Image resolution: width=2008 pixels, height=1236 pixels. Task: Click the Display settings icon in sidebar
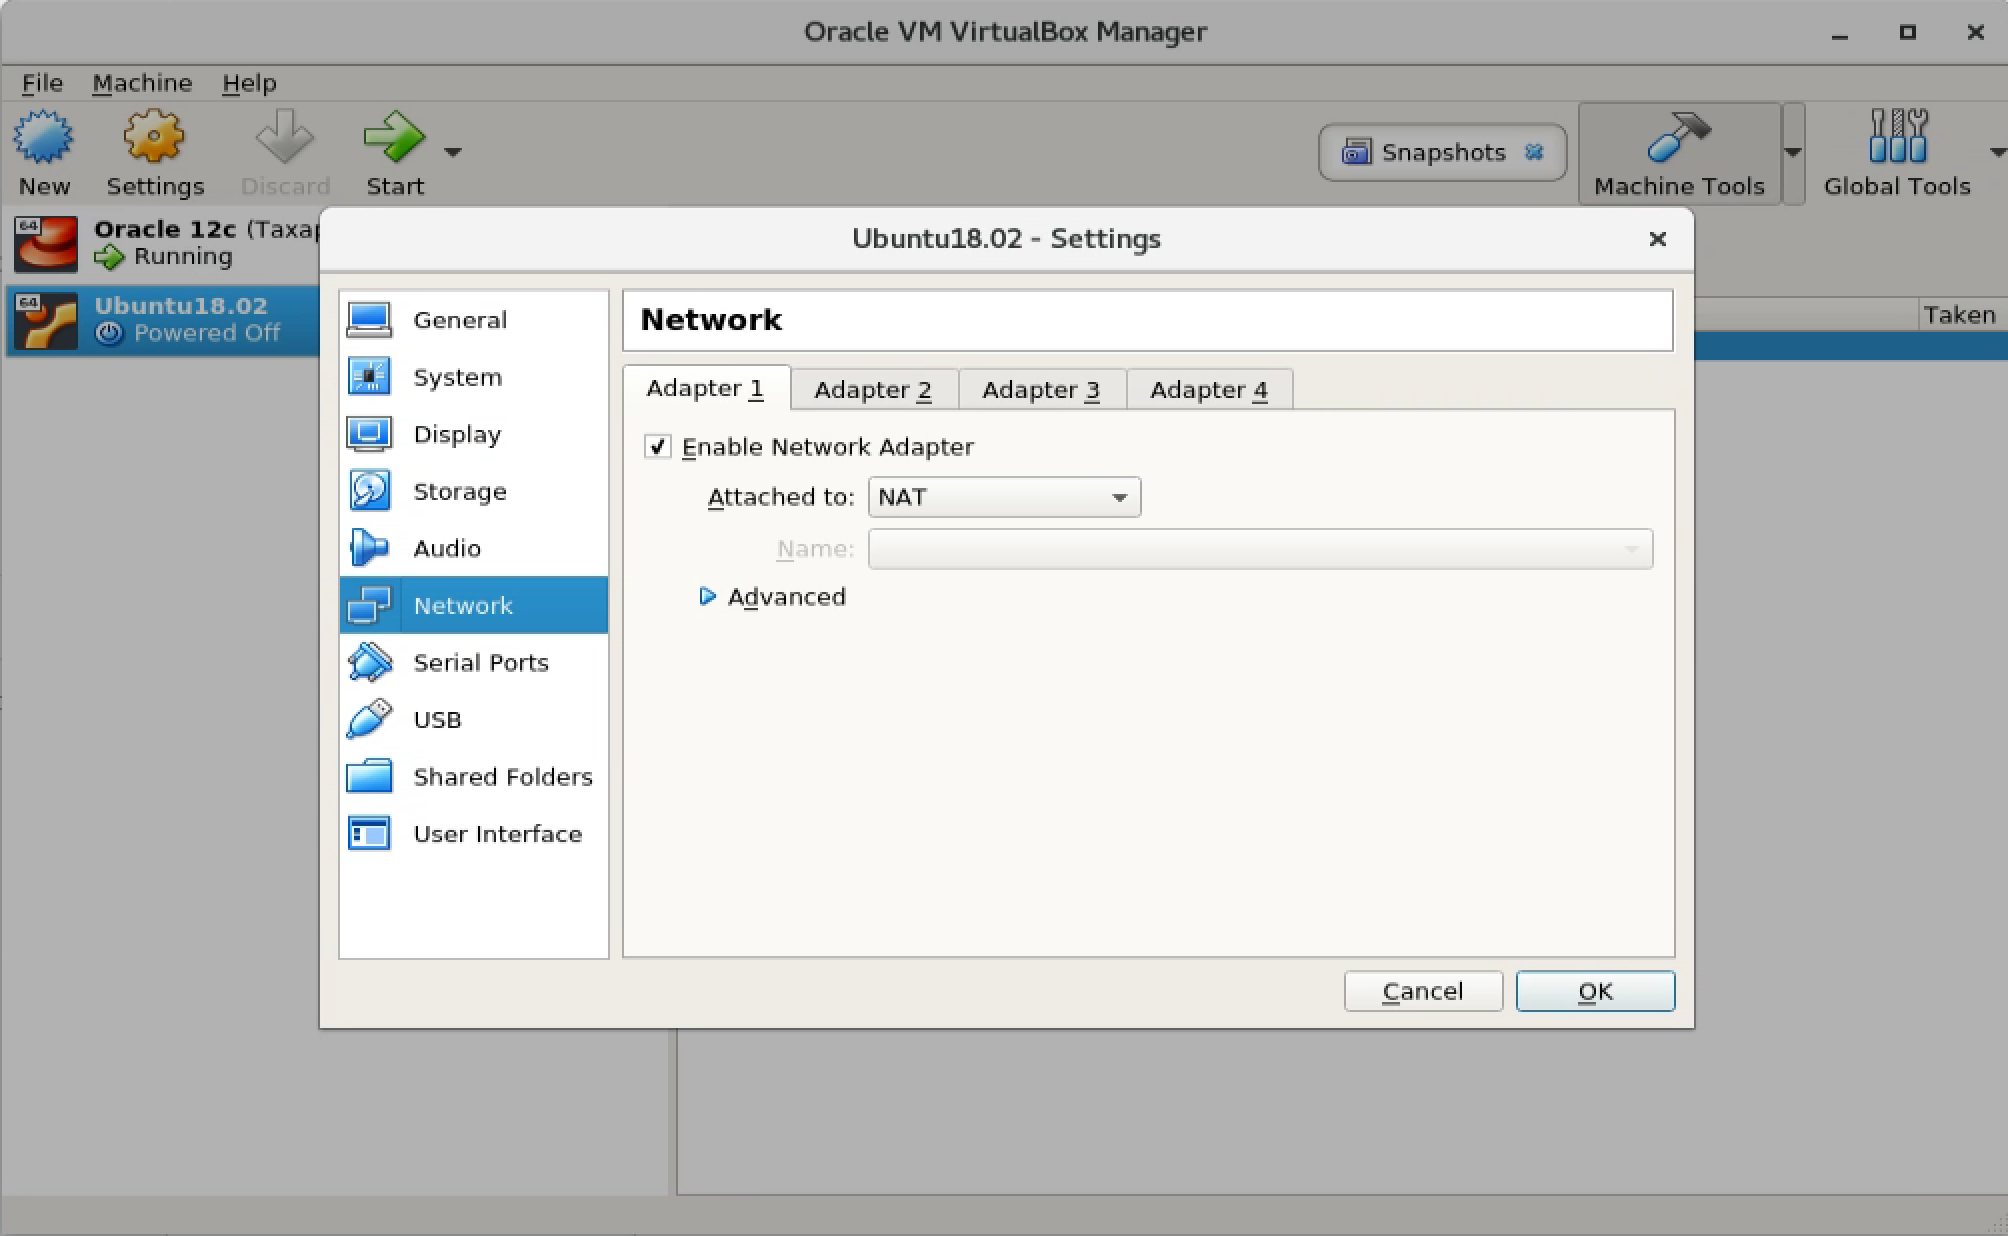(x=370, y=433)
